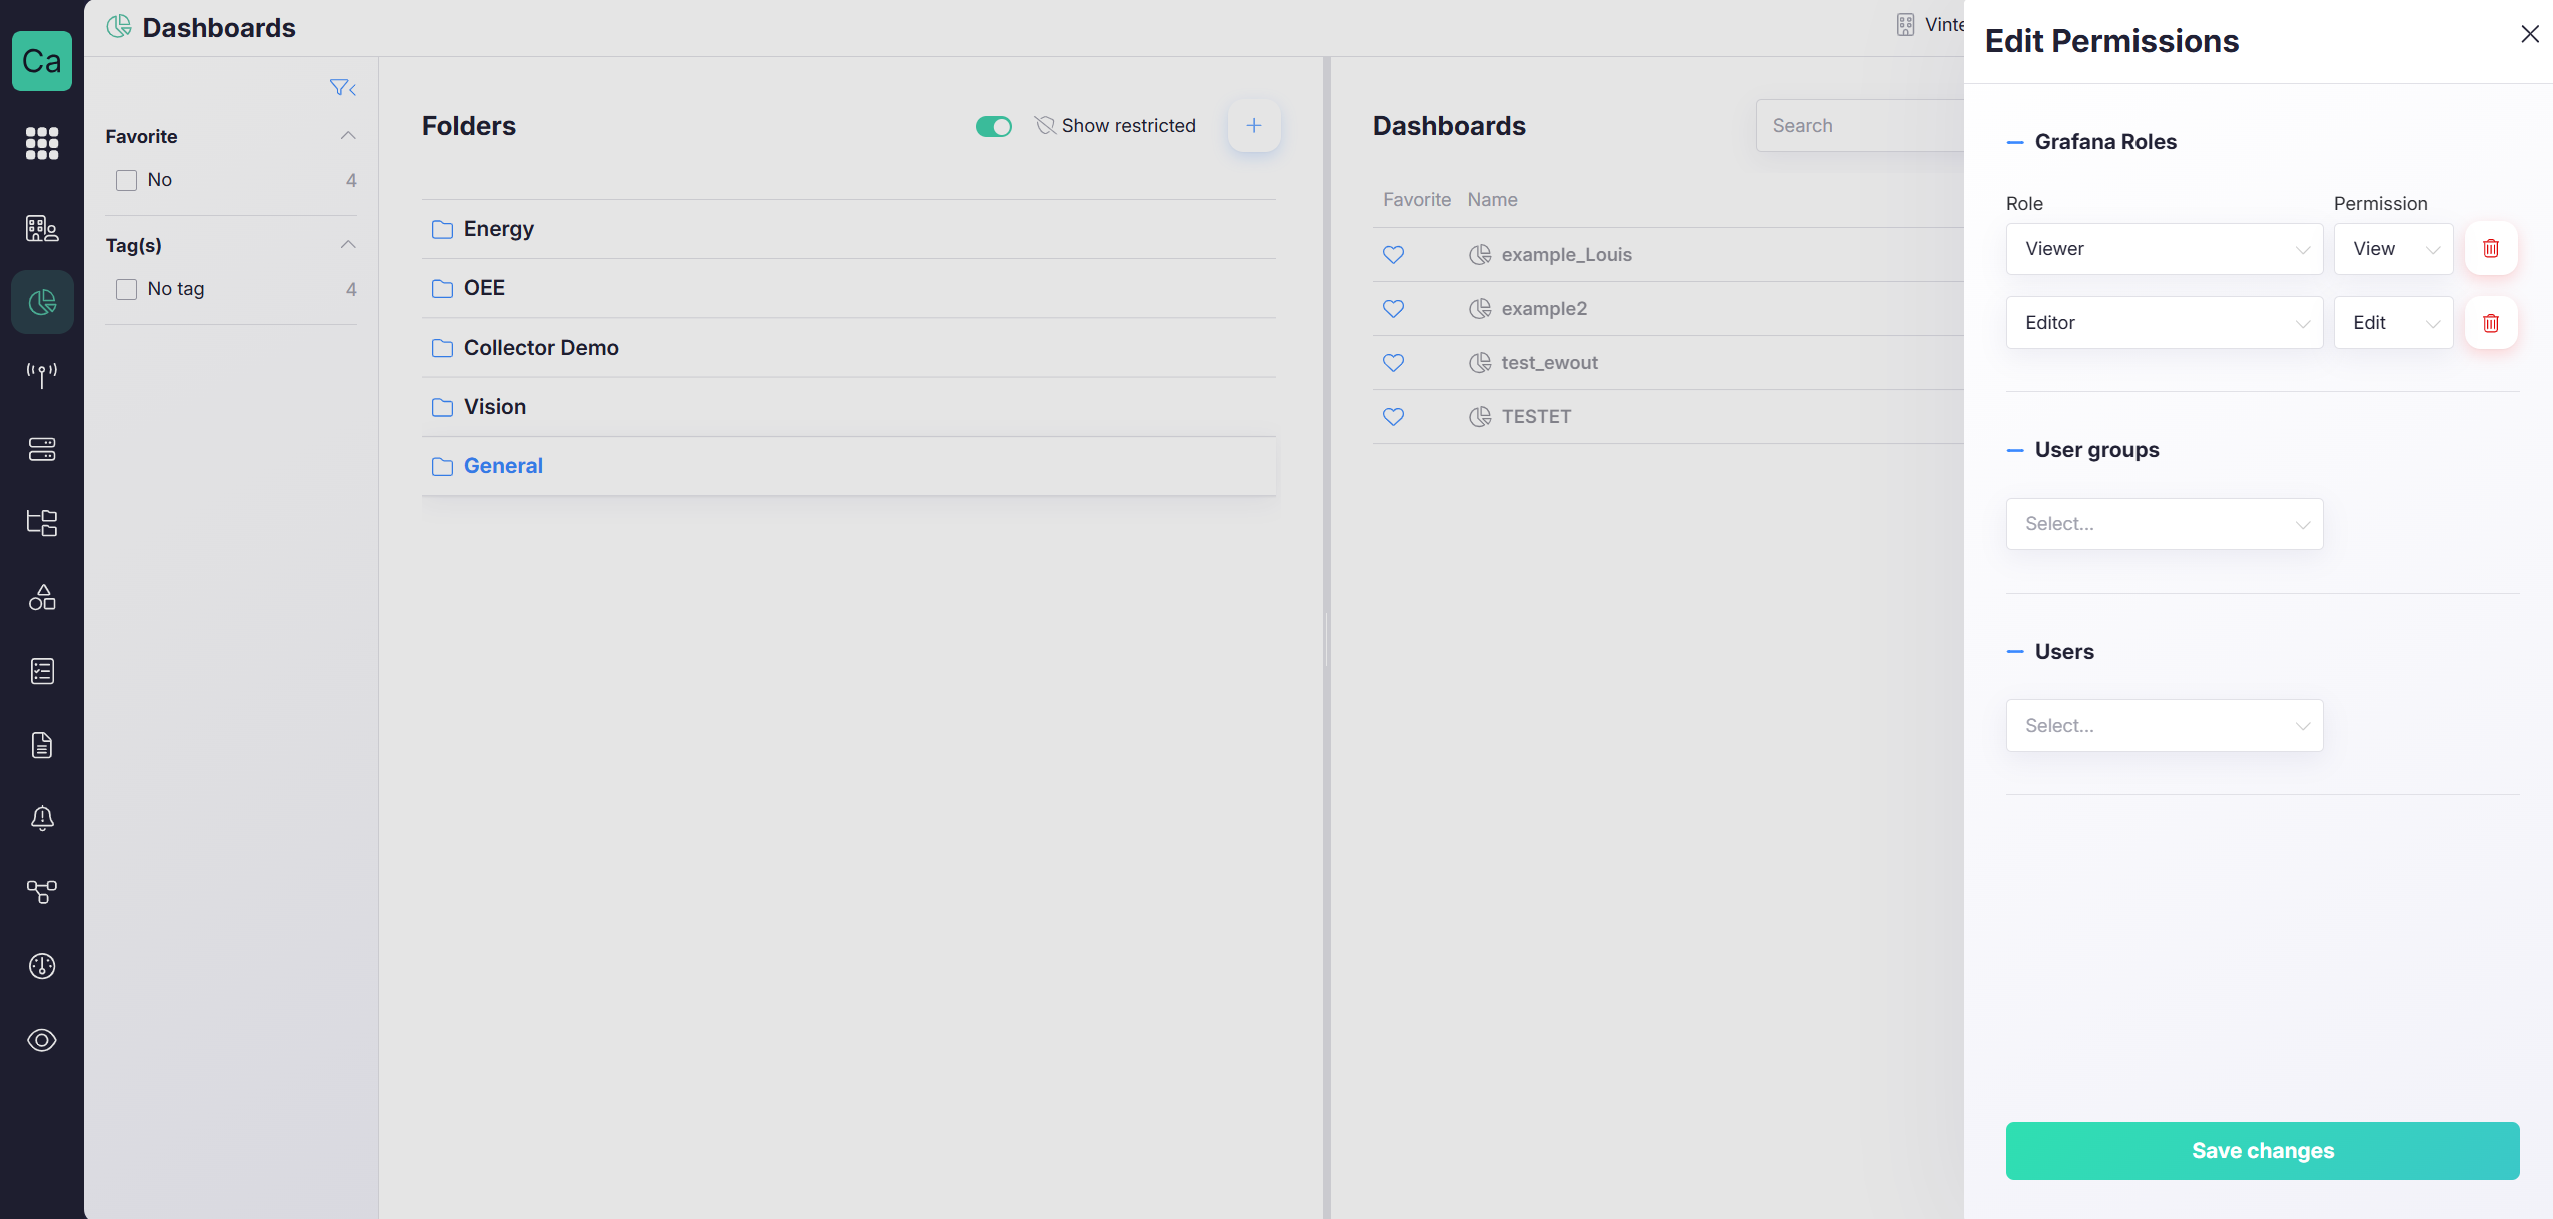Delete the Viewer role permission row
Image resolution: width=2553 pixels, height=1219 pixels.
pos(2491,249)
